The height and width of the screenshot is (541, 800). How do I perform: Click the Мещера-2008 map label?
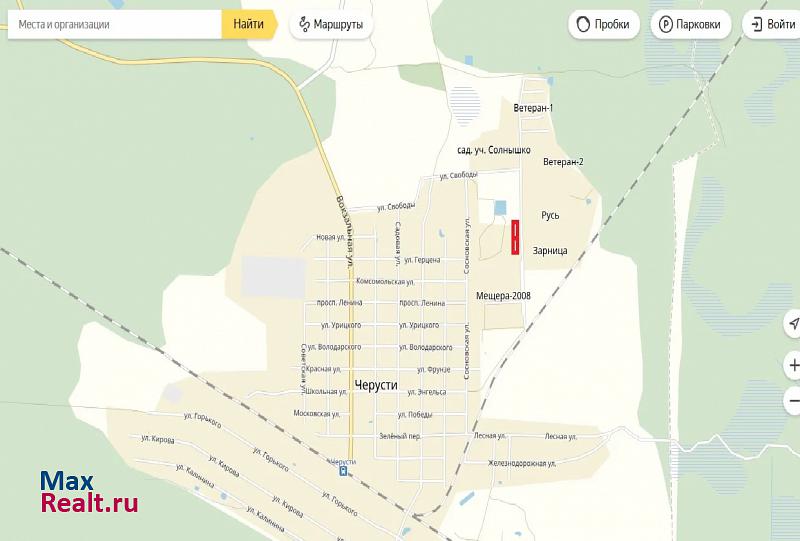pos(503,295)
